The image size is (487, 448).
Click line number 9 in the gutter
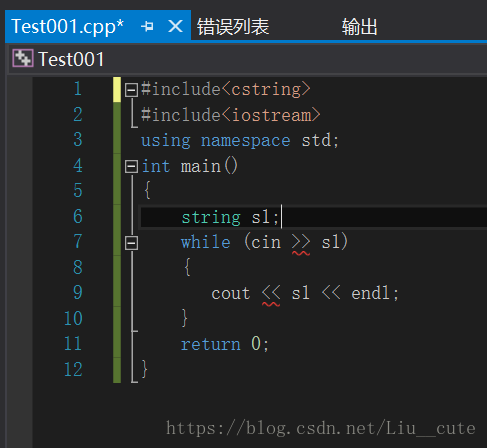pos(78,293)
